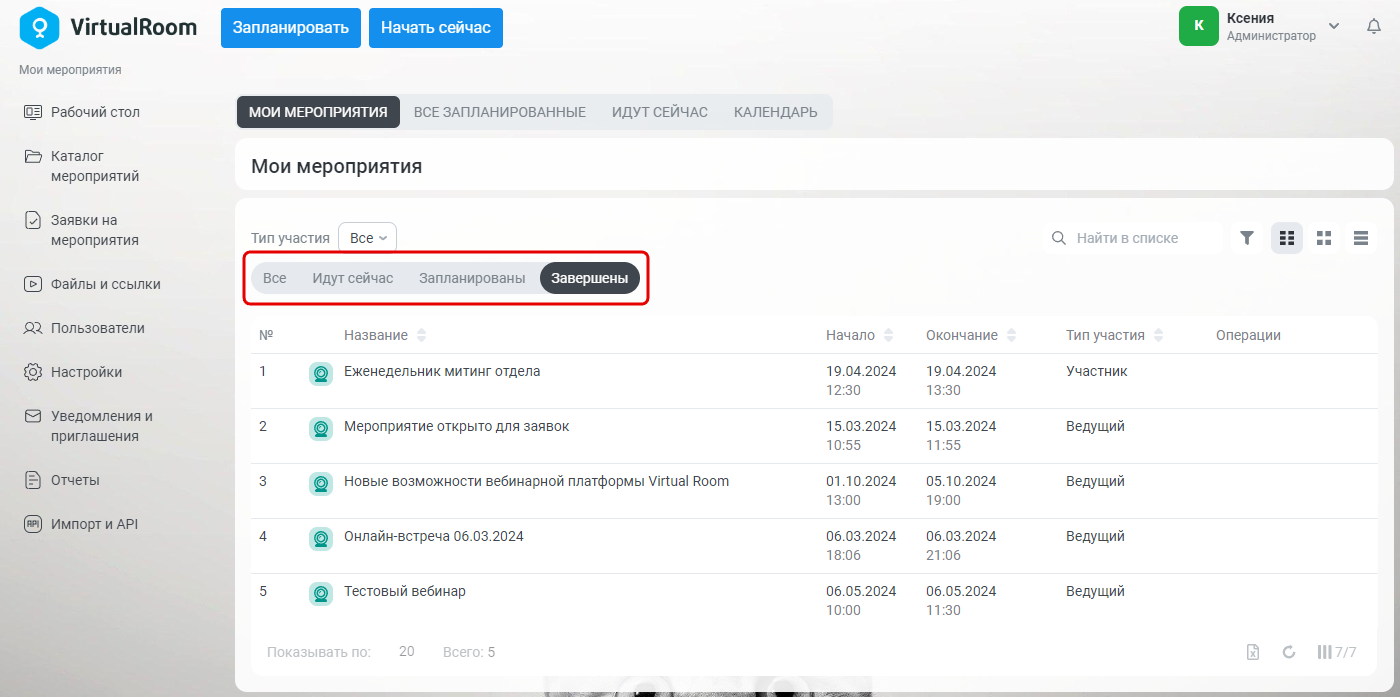Switch to the КАЛЕНДАРЬ tab
The image size is (1400, 697).
point(776,112)
